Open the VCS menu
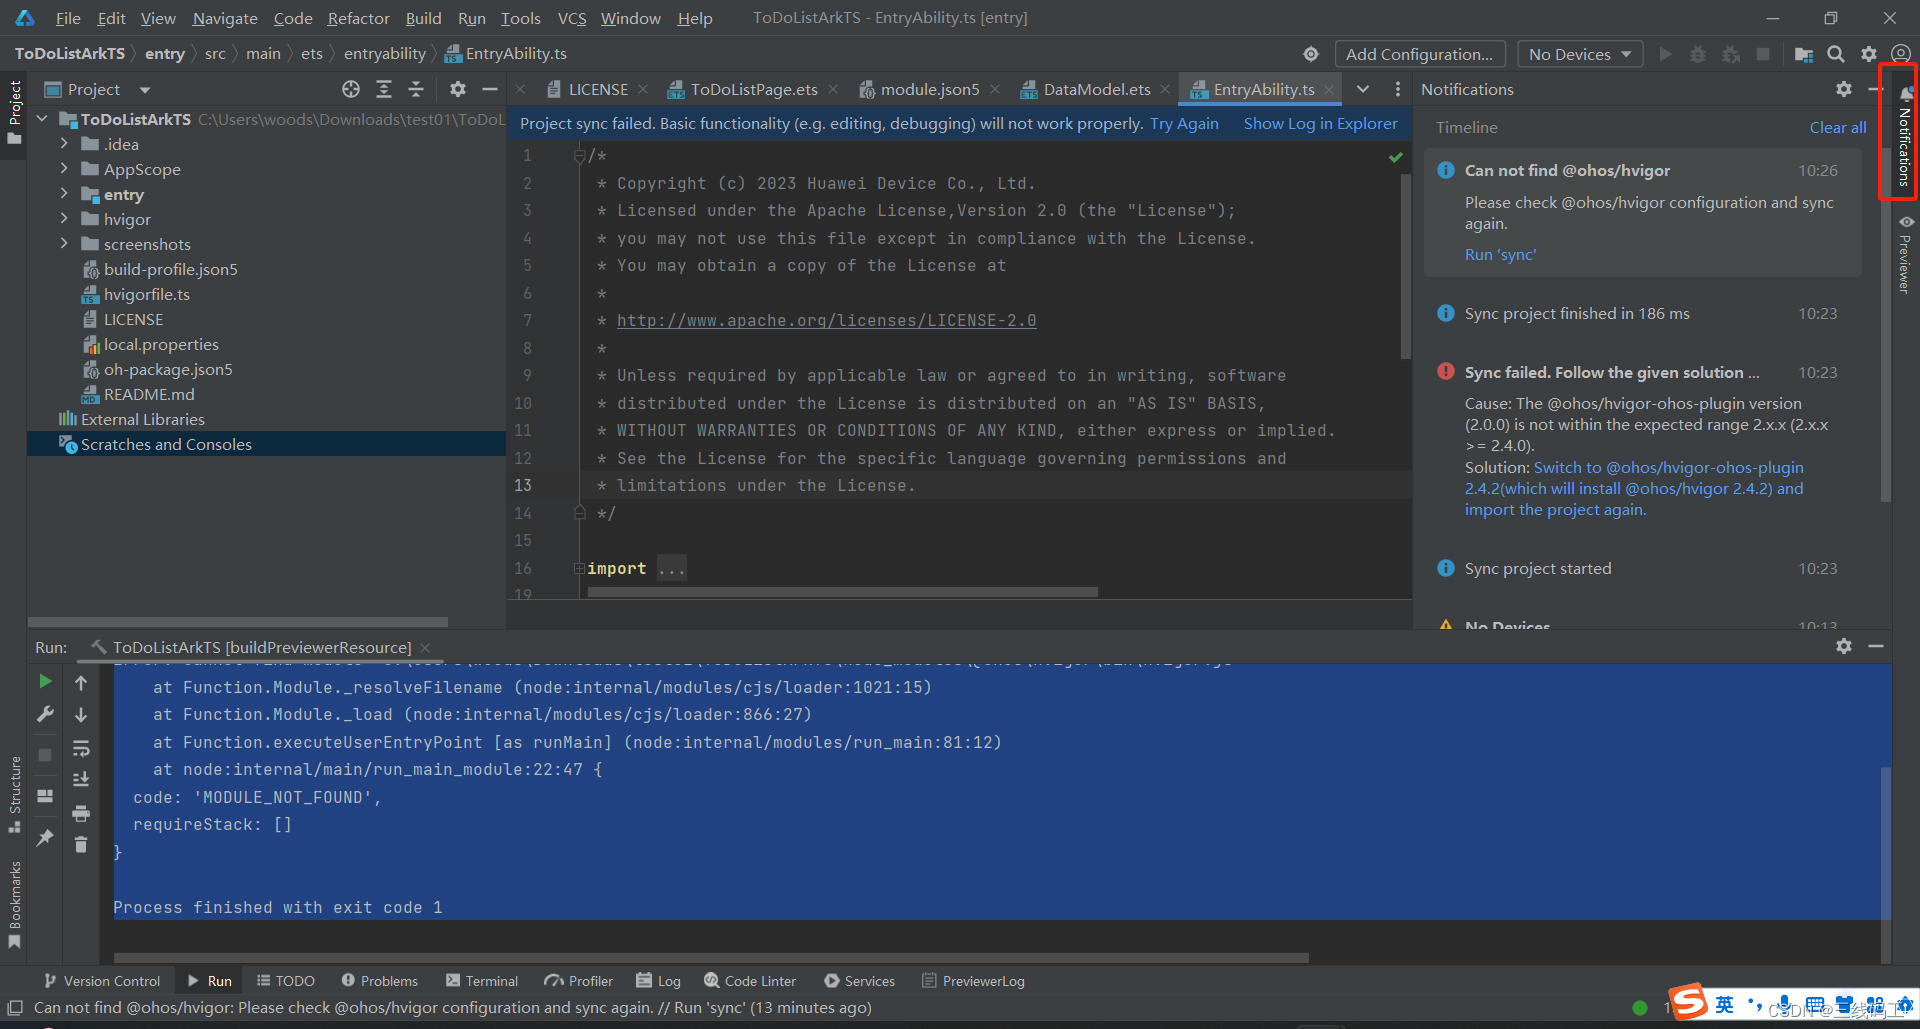Screen dimensions: 1920x1029 (572, 18)
